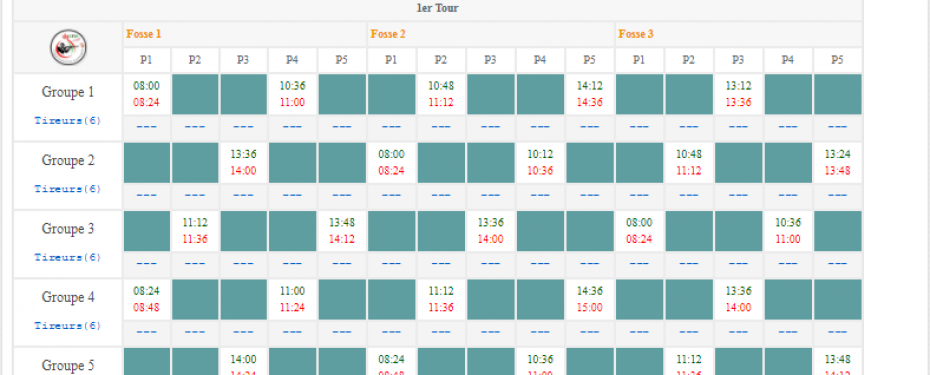Click Groupe 1 Fosse 2 P5 14:12 slot
Screen dimensions: 930x375
point(590,94)
